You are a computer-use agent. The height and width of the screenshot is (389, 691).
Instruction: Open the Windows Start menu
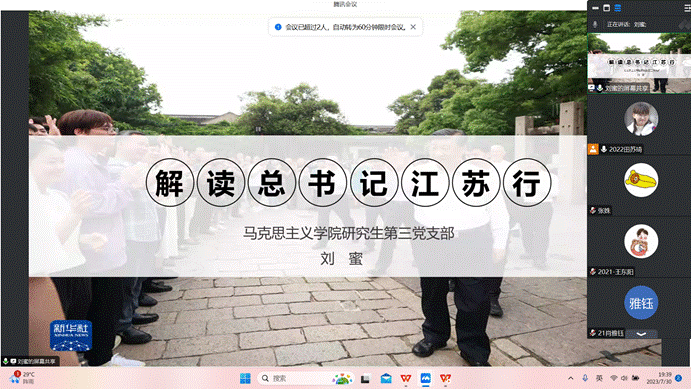coord(245,378)
